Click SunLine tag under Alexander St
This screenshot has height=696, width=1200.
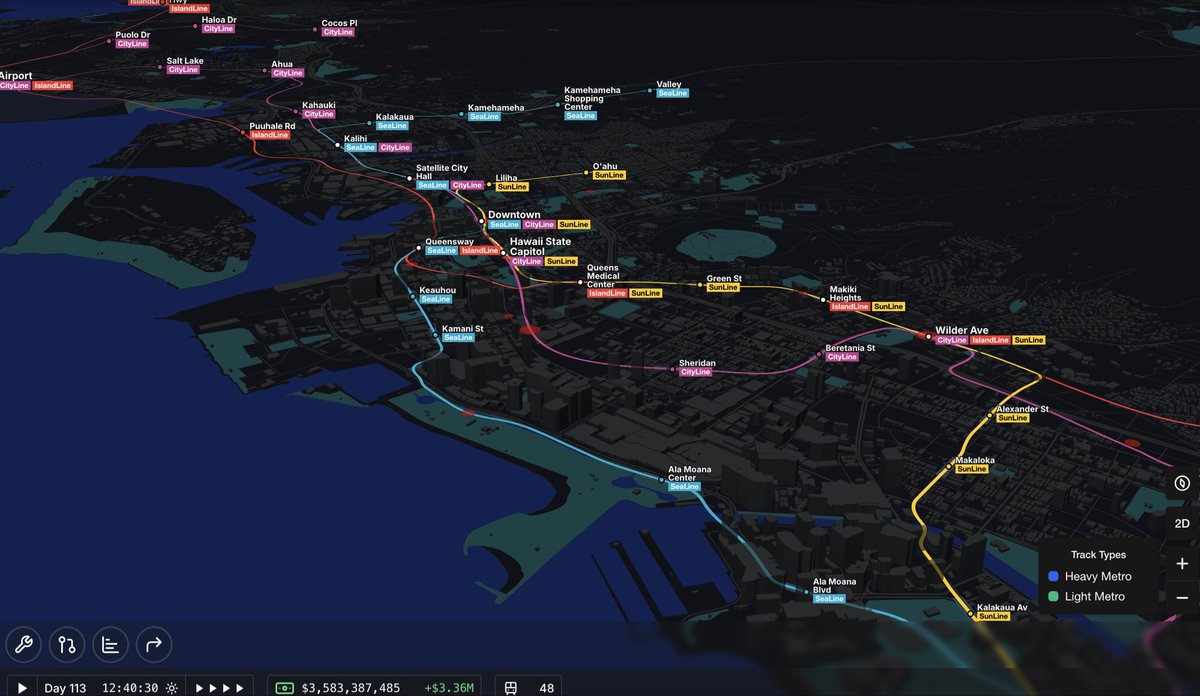1013,418
